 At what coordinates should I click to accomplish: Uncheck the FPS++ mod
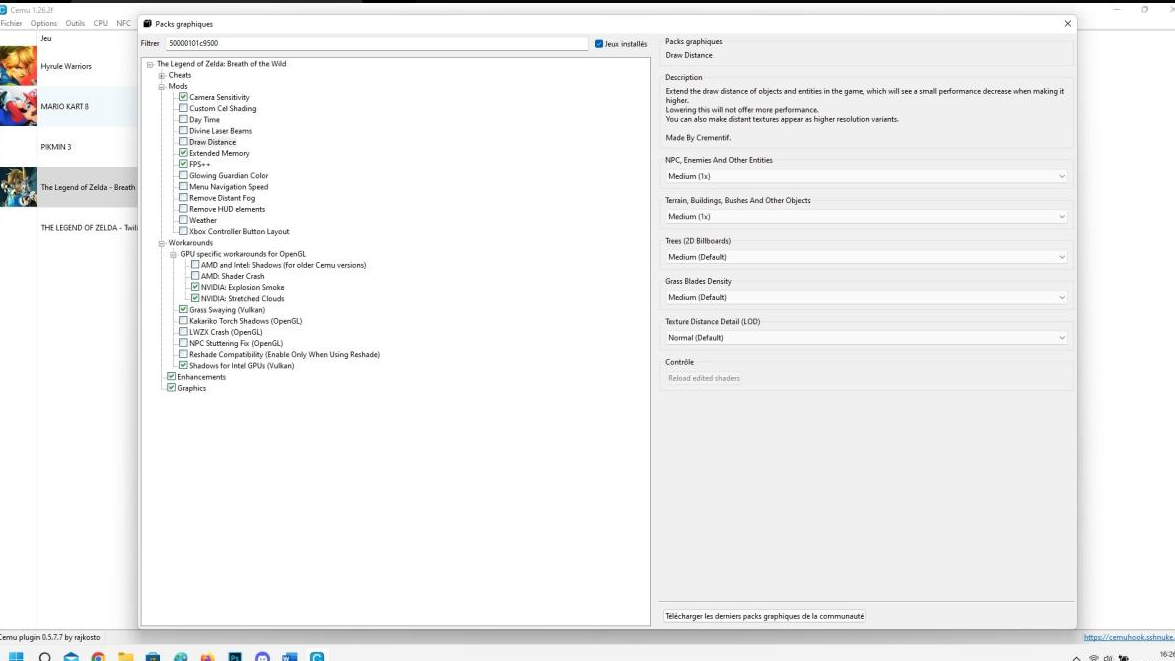pyautogui.click(x=183, y=164)
